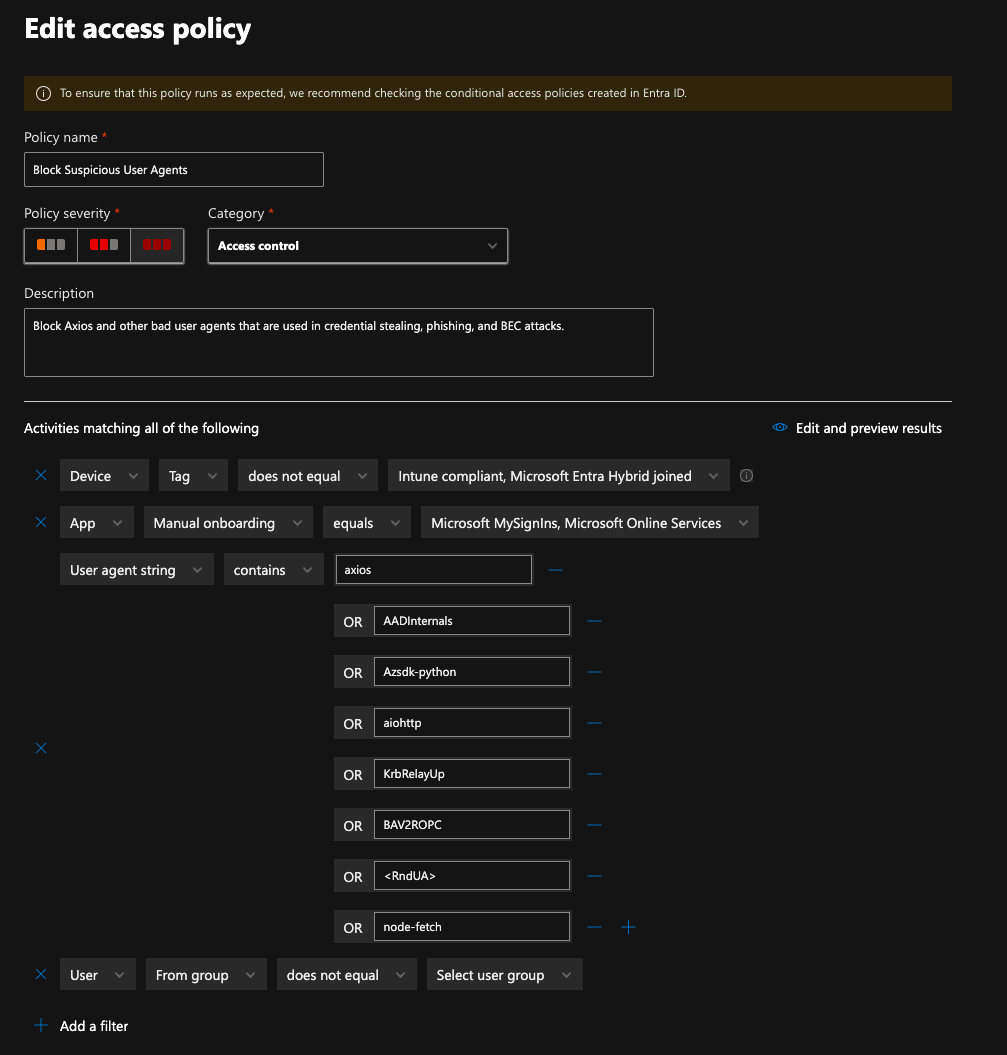Remove the Device Tag filter row

click(x=40, y=475)
